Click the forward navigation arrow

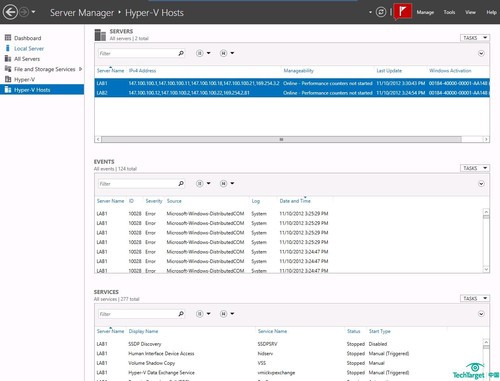click(24, 12)
